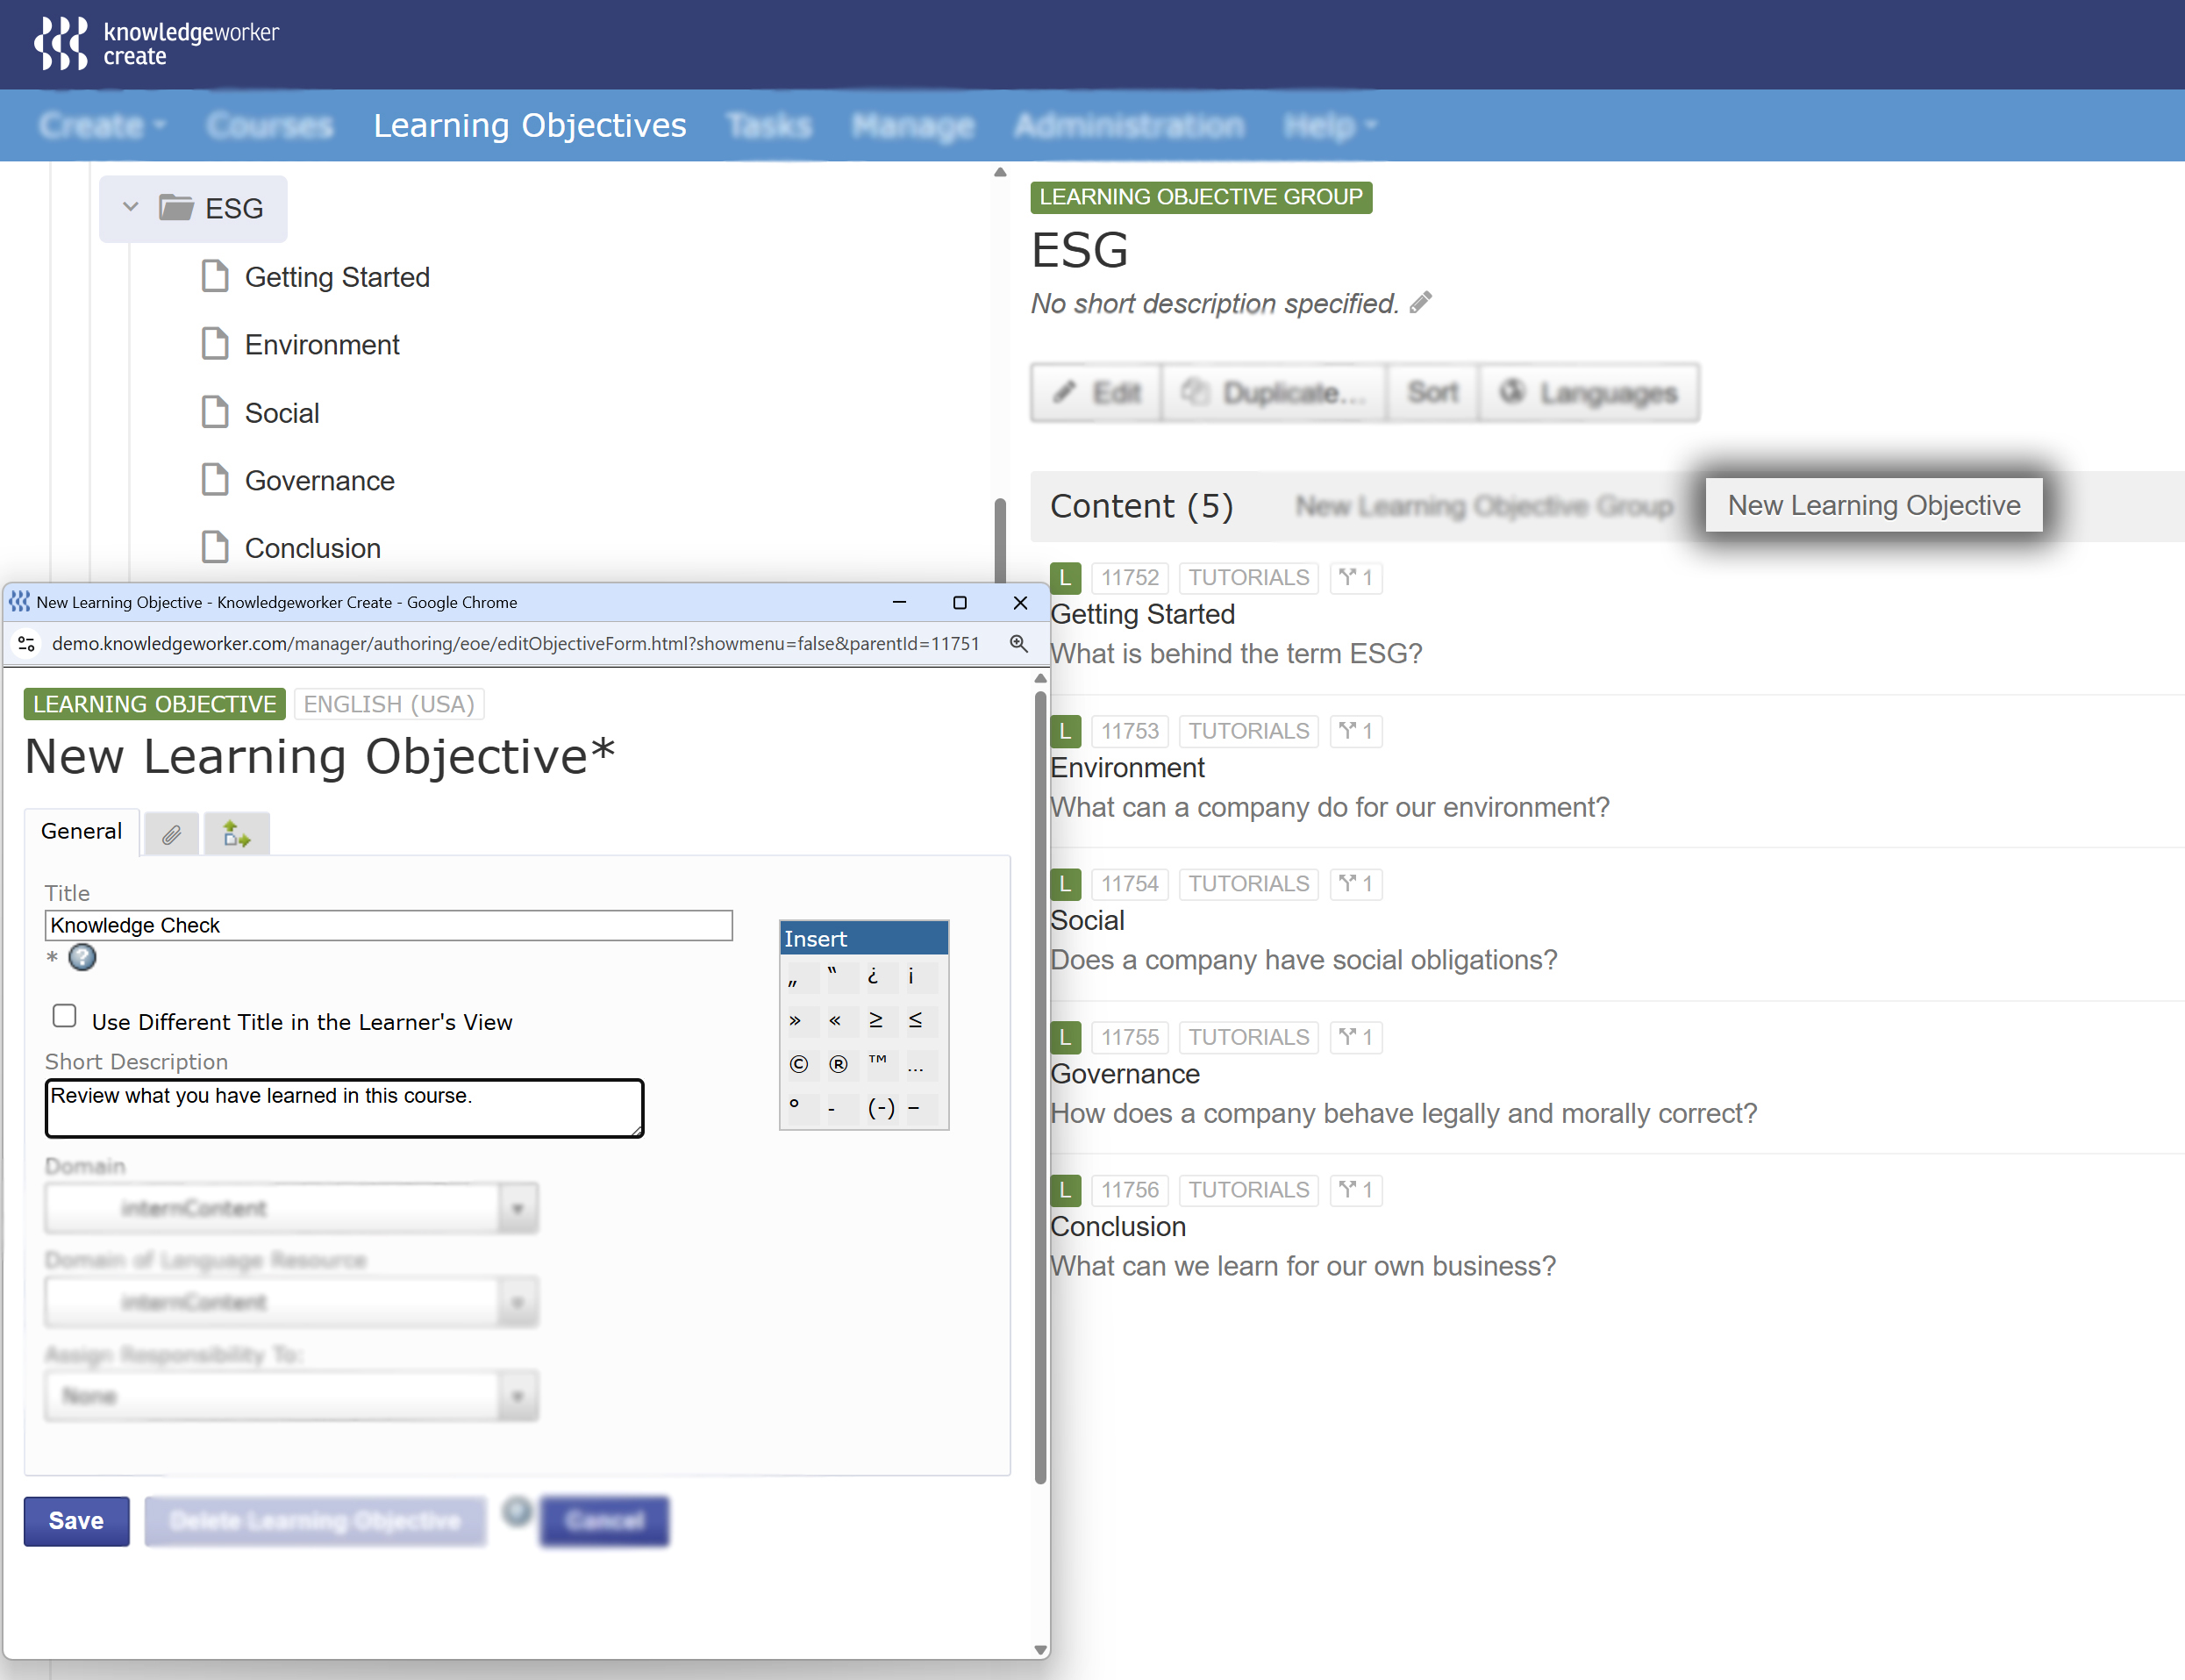Screen dimensions: 2185x1680
Task: Collapse the ESG folder tree node
Action: tap(130, 207)
